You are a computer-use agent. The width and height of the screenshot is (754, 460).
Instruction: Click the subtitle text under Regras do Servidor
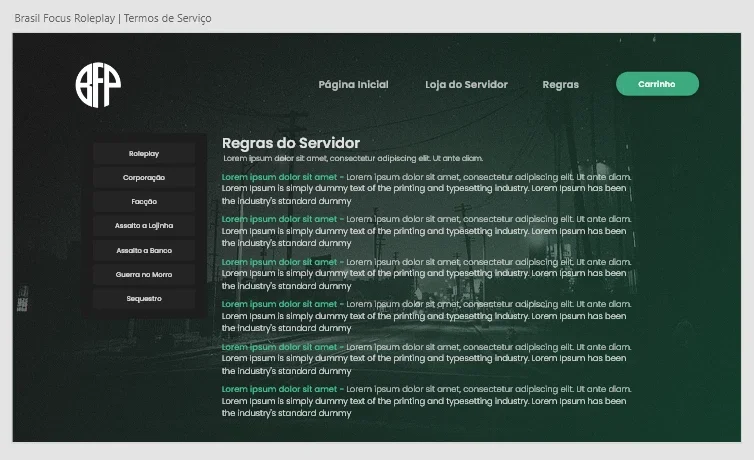353,158
